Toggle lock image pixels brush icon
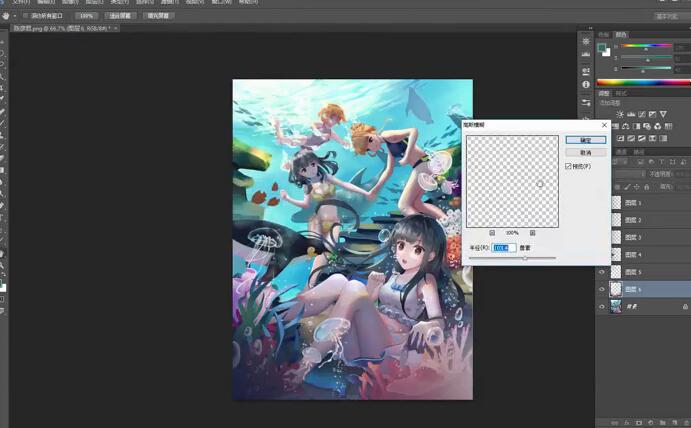691x428 pixels. coord(627,187)
